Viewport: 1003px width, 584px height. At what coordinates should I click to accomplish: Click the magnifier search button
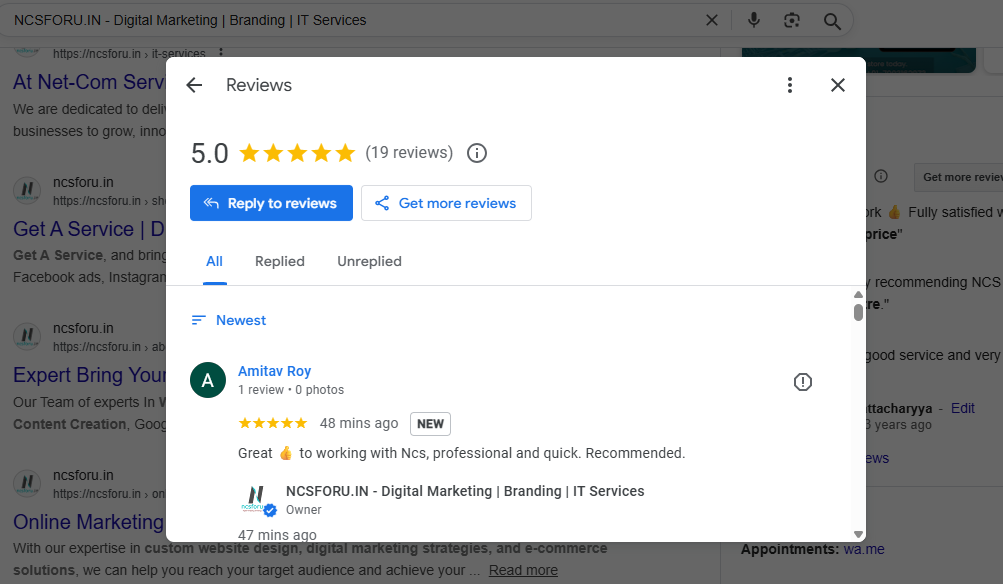pos(832,21)
